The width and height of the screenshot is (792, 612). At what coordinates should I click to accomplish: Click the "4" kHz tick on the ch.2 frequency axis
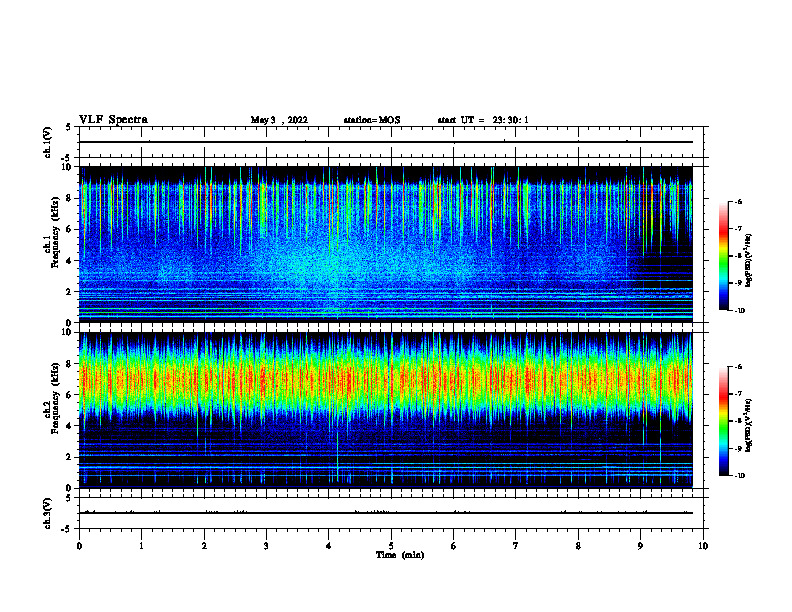coord(70,426)
